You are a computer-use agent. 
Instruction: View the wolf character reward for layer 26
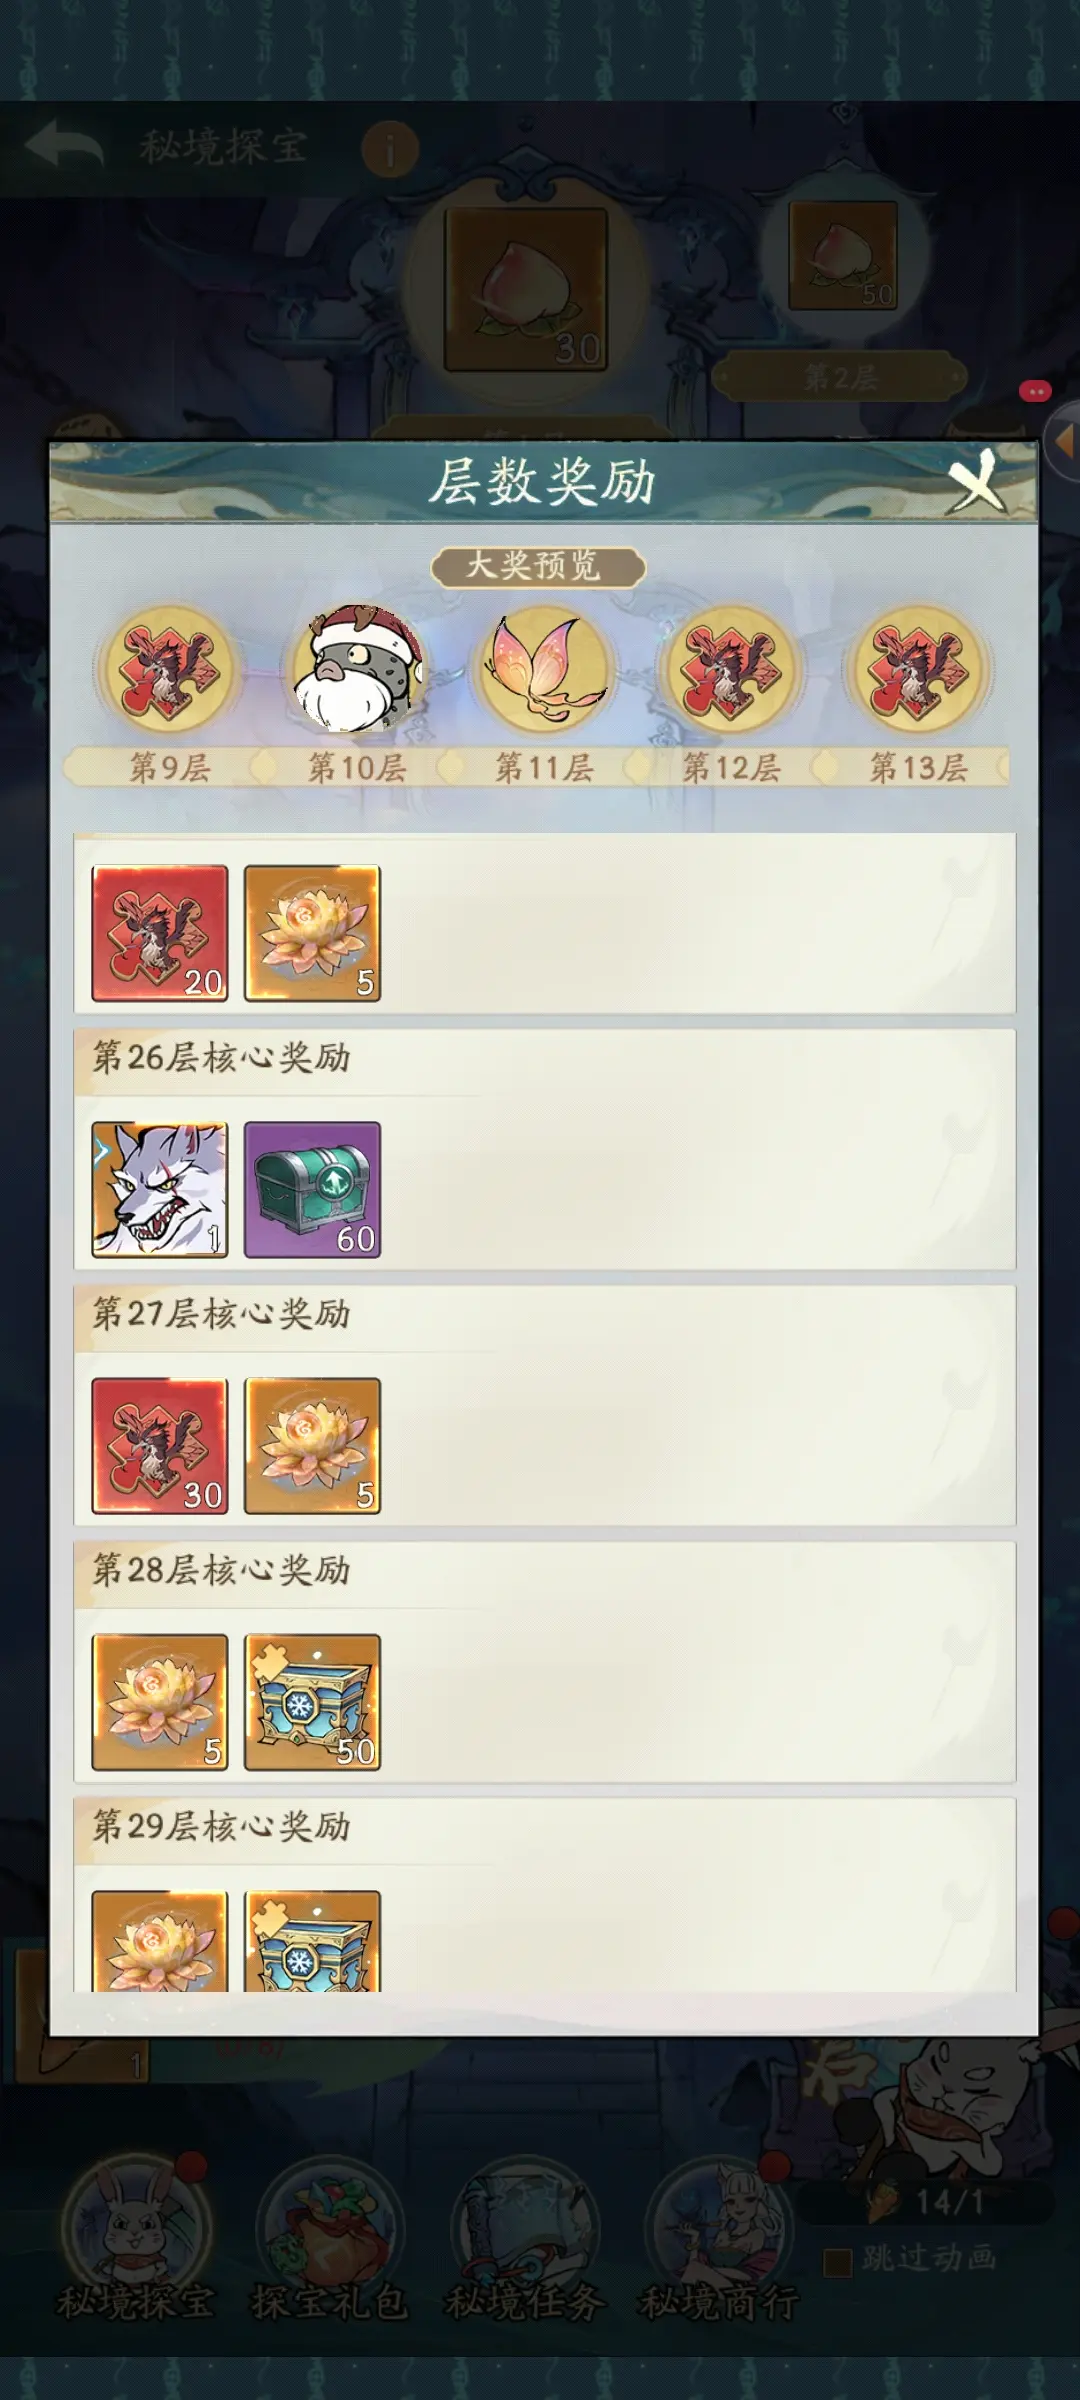160,1189
